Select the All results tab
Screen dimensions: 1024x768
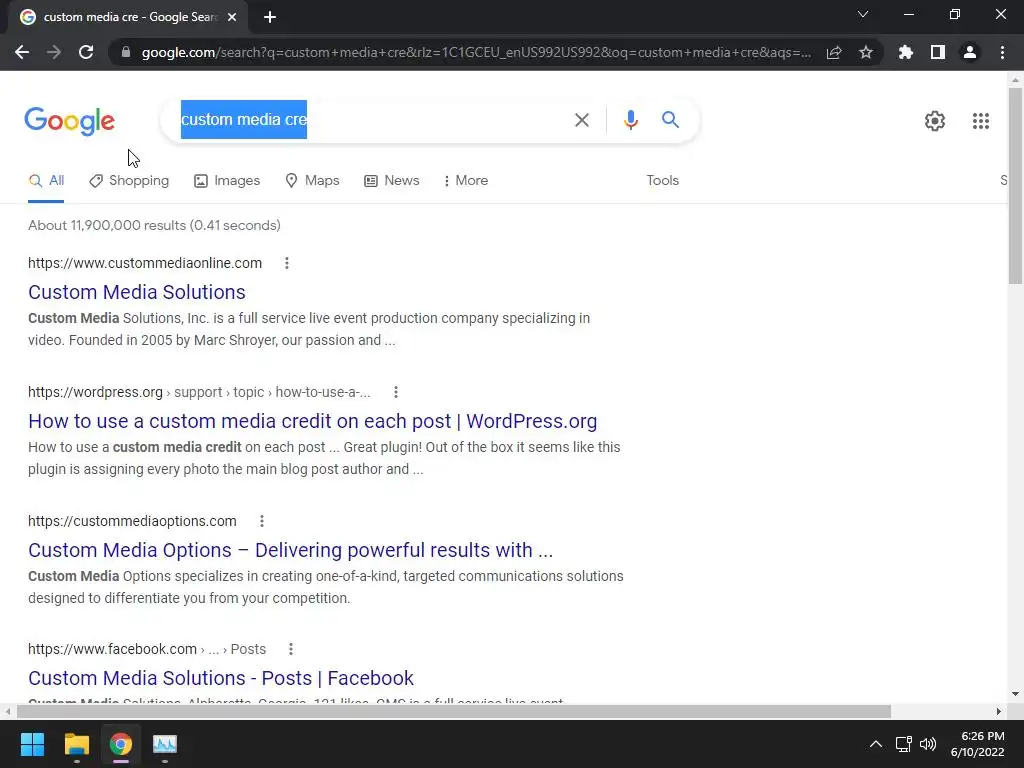click(46, 181)
